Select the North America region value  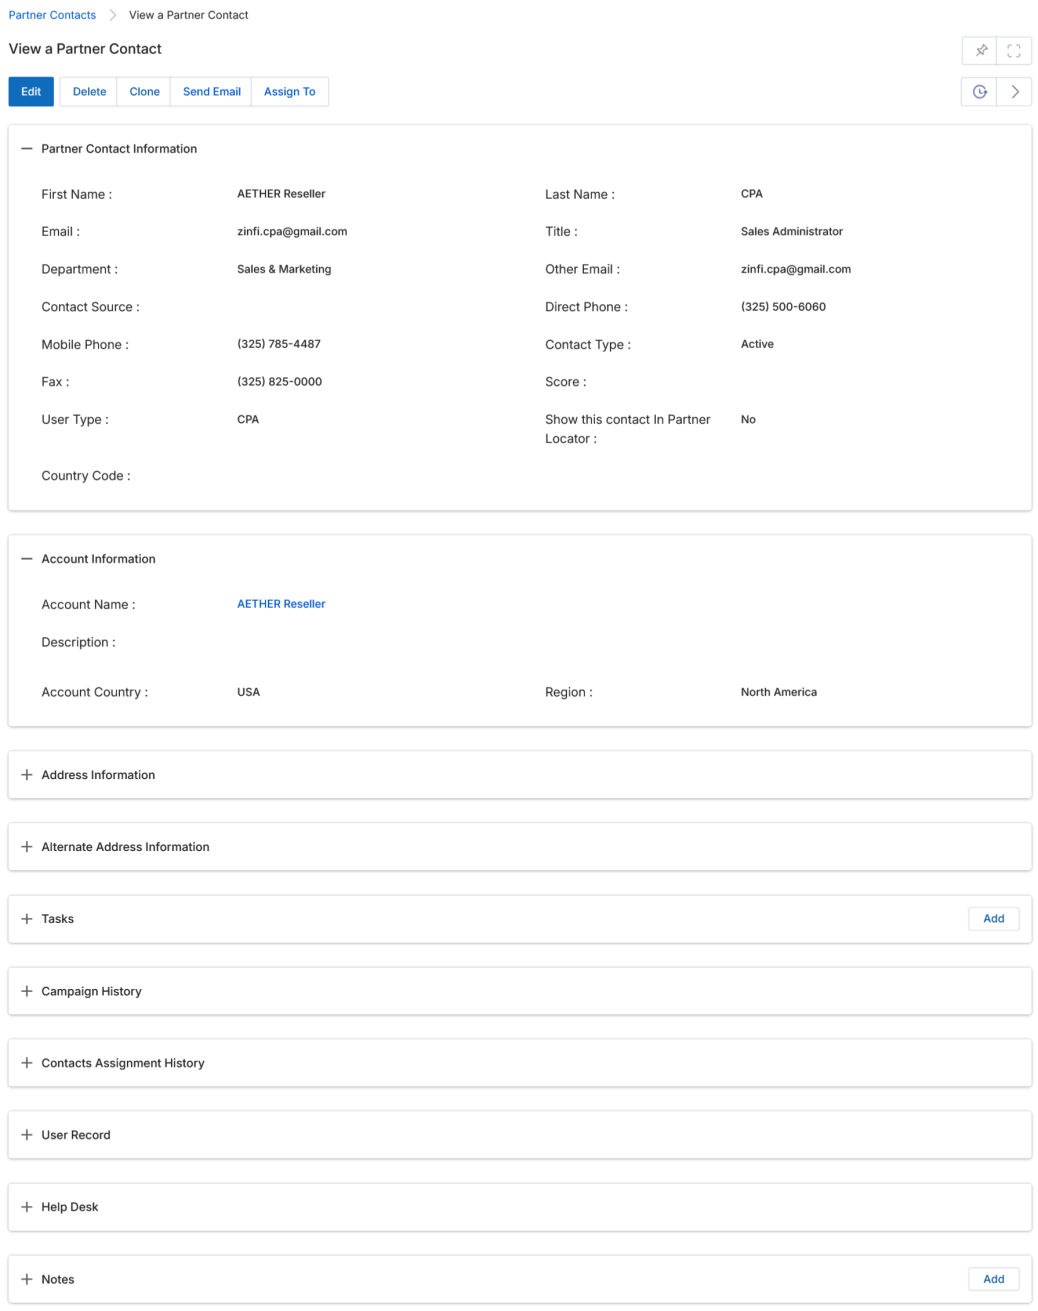(779, 692)
